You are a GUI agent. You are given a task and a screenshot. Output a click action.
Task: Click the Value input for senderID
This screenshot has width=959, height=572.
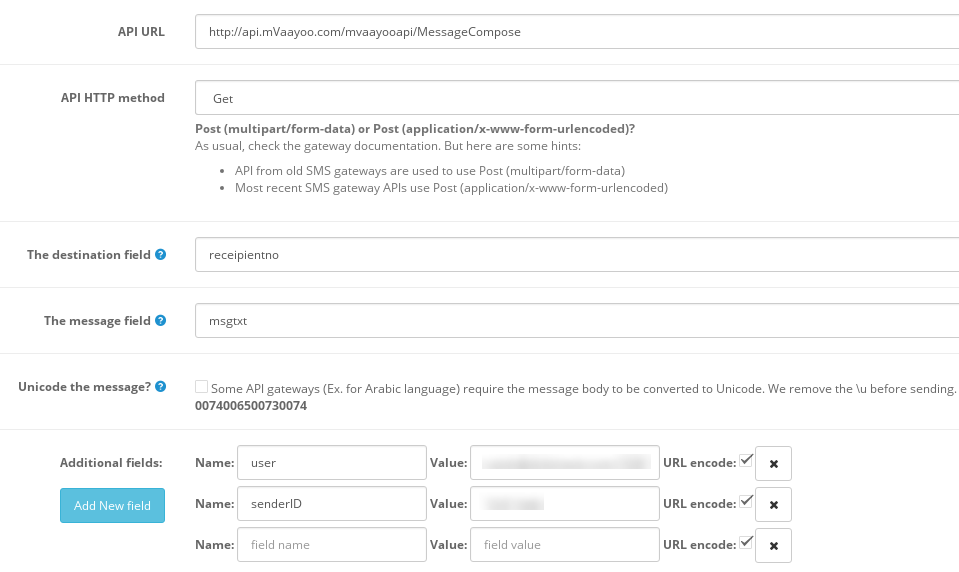coord(564,504)
